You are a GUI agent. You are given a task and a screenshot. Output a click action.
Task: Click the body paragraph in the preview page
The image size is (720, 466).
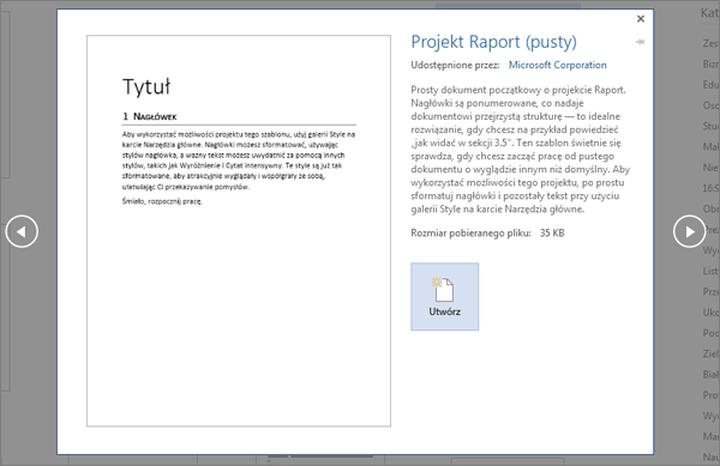click(238, 160)
